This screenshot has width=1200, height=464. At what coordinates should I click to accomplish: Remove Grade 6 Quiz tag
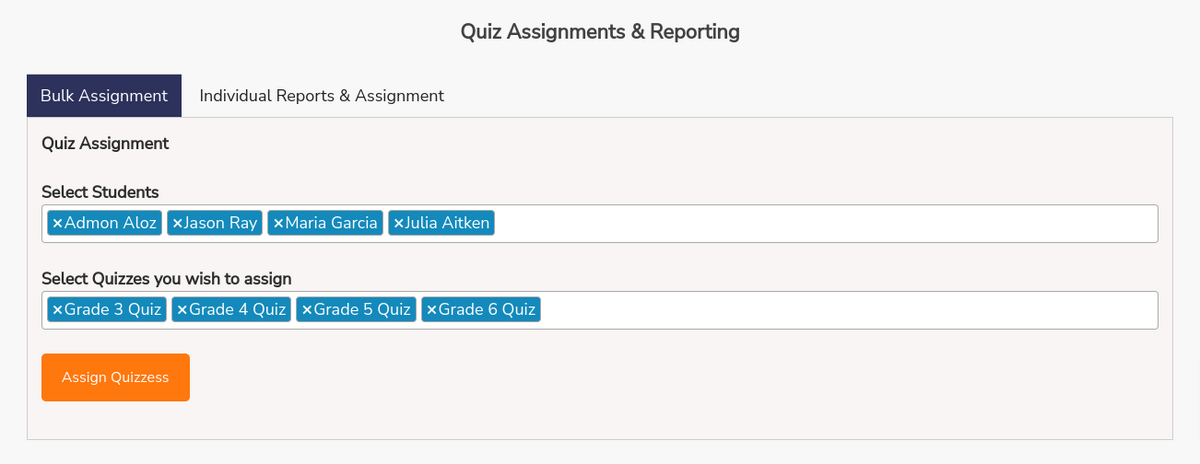tap(432, 310)
